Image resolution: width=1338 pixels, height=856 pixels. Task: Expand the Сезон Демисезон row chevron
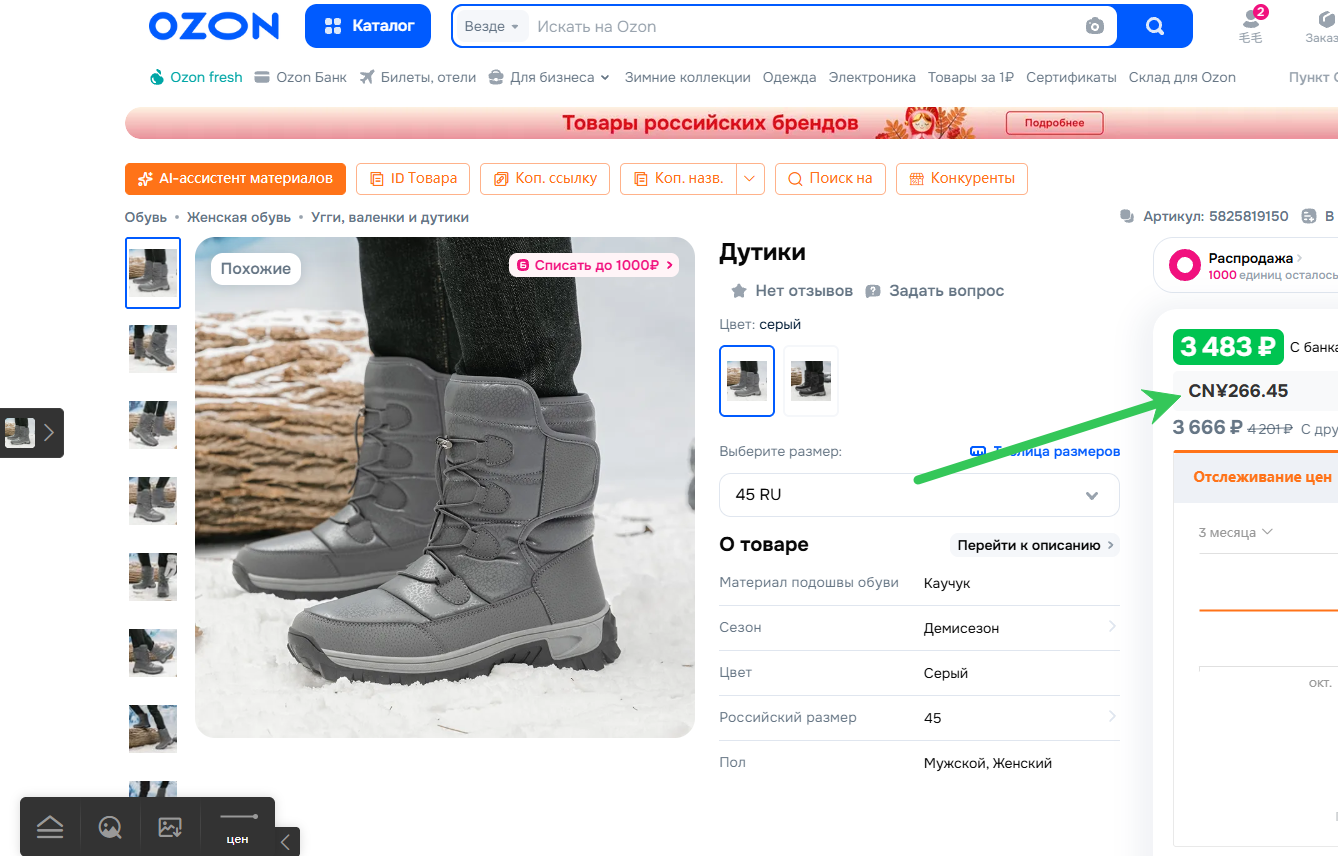1112,627
